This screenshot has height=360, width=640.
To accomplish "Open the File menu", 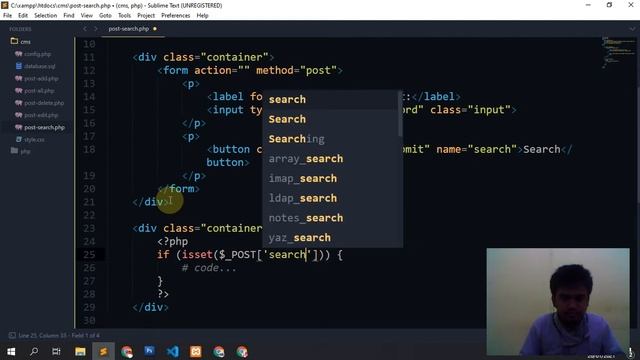I will [x=7, y=16].
